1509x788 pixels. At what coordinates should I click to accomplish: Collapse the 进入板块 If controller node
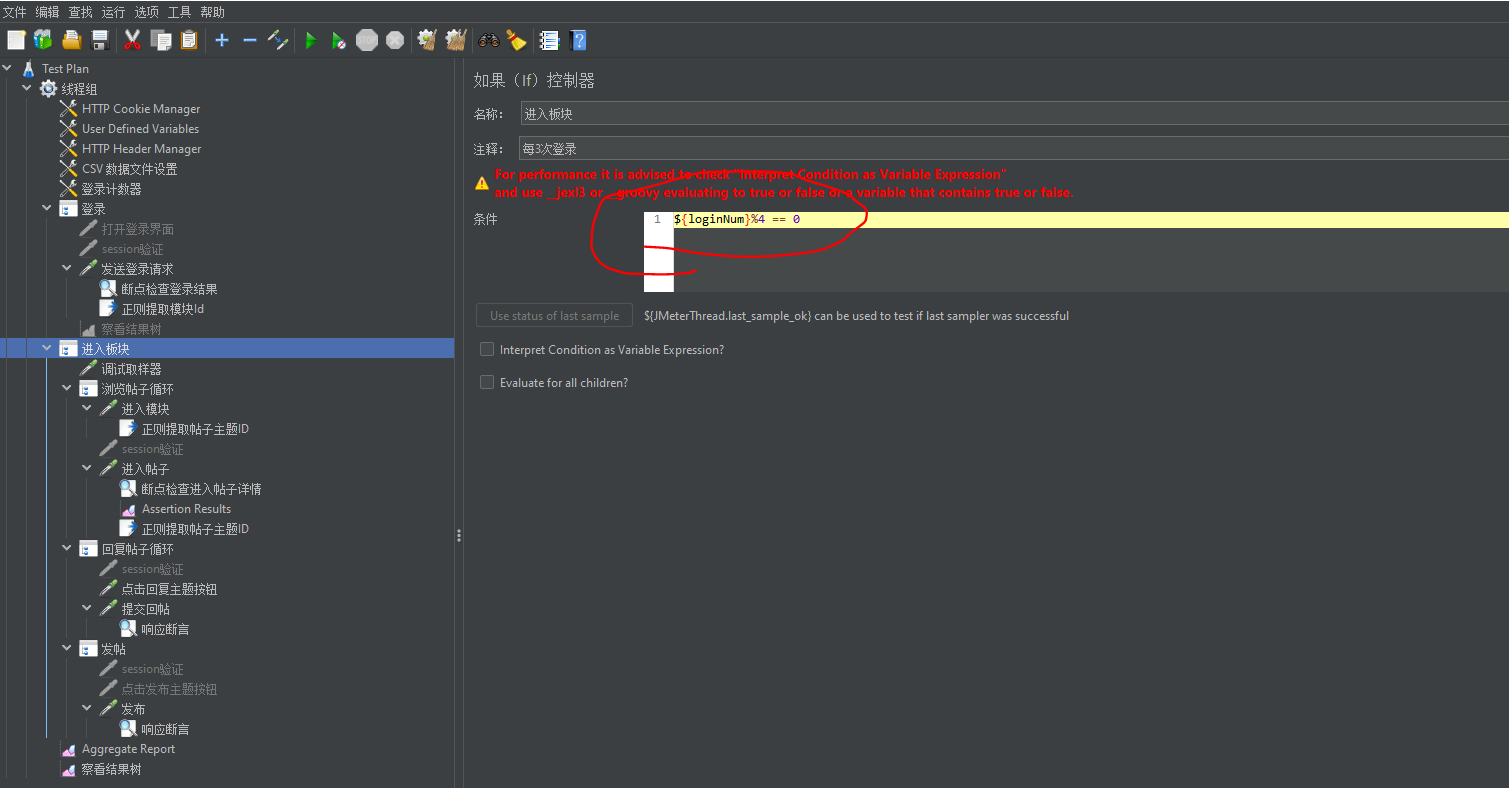tap(47, 349)
